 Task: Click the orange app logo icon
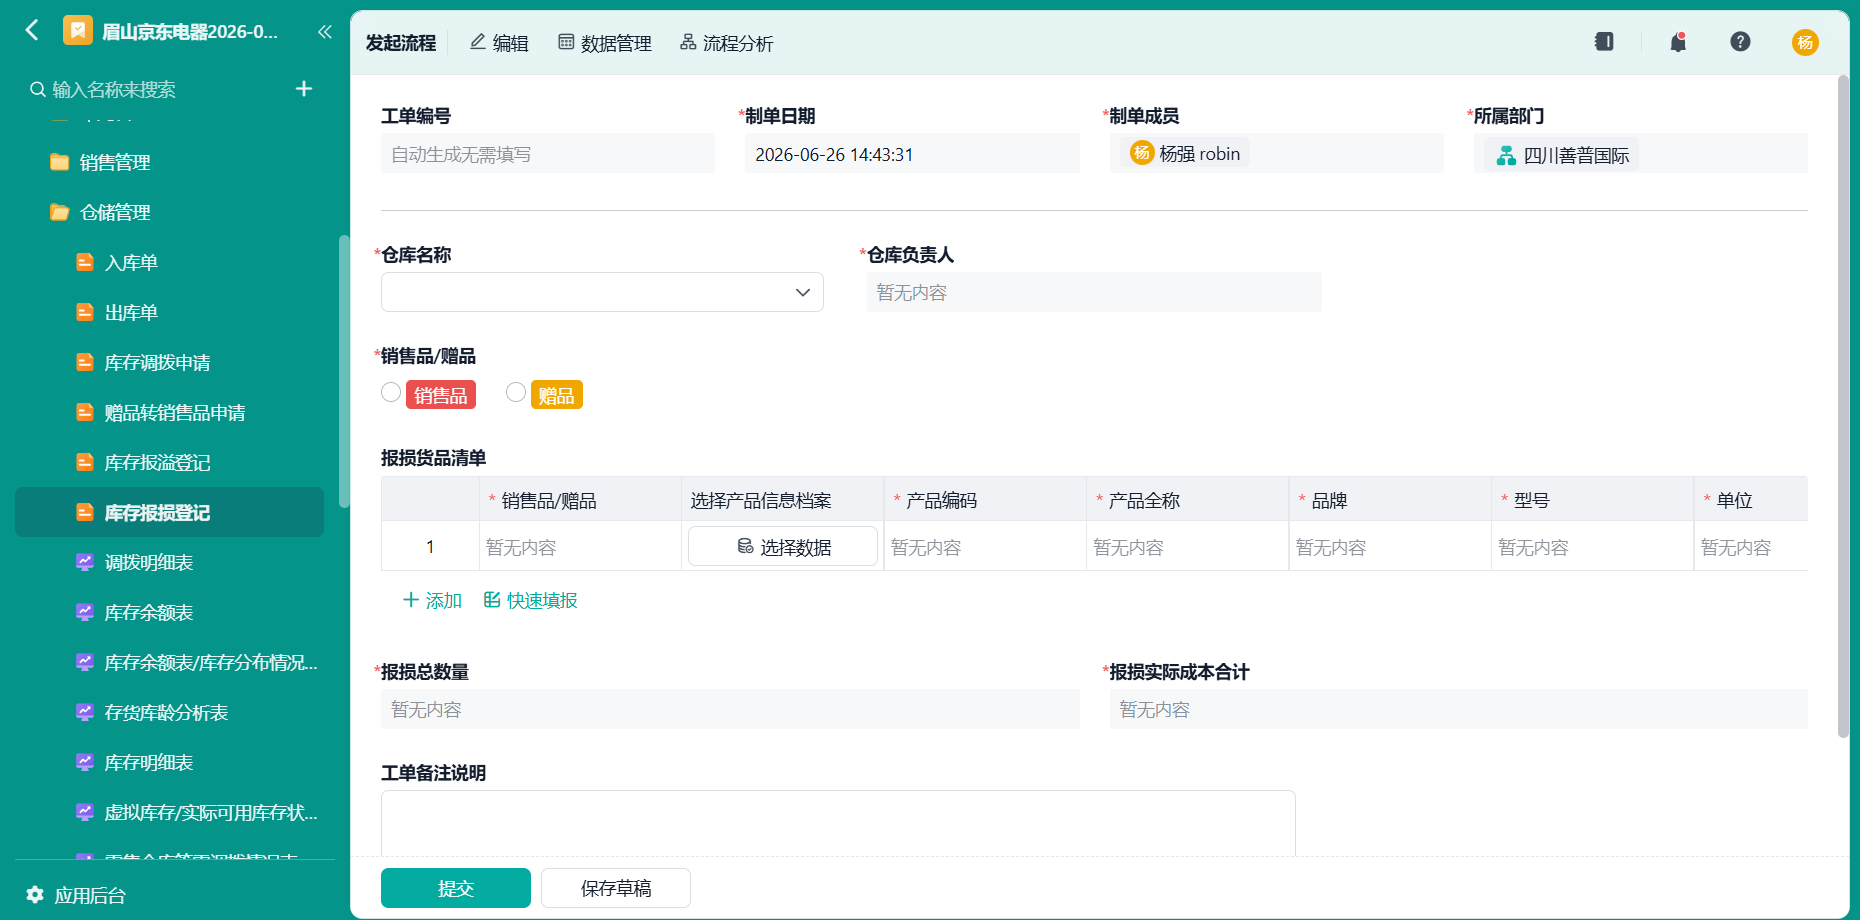[x=77, y=31]
